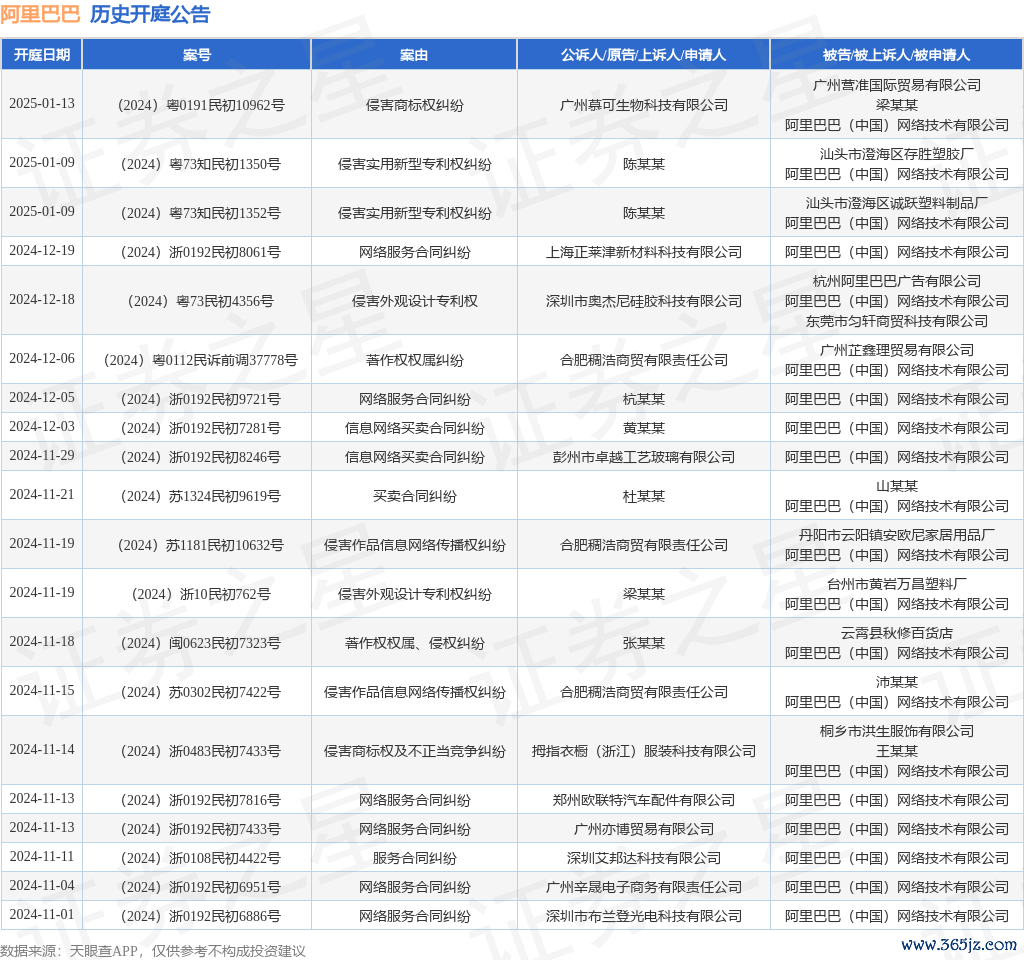Screen dimensions: 1024x960
Task: Select case number 浙10民初762号
Action: [225, 594]
